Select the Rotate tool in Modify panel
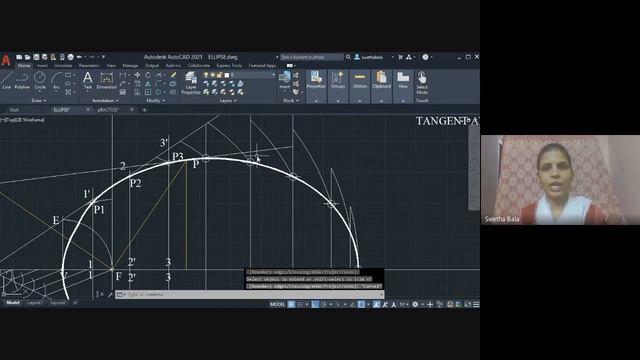 pos(148,75)
